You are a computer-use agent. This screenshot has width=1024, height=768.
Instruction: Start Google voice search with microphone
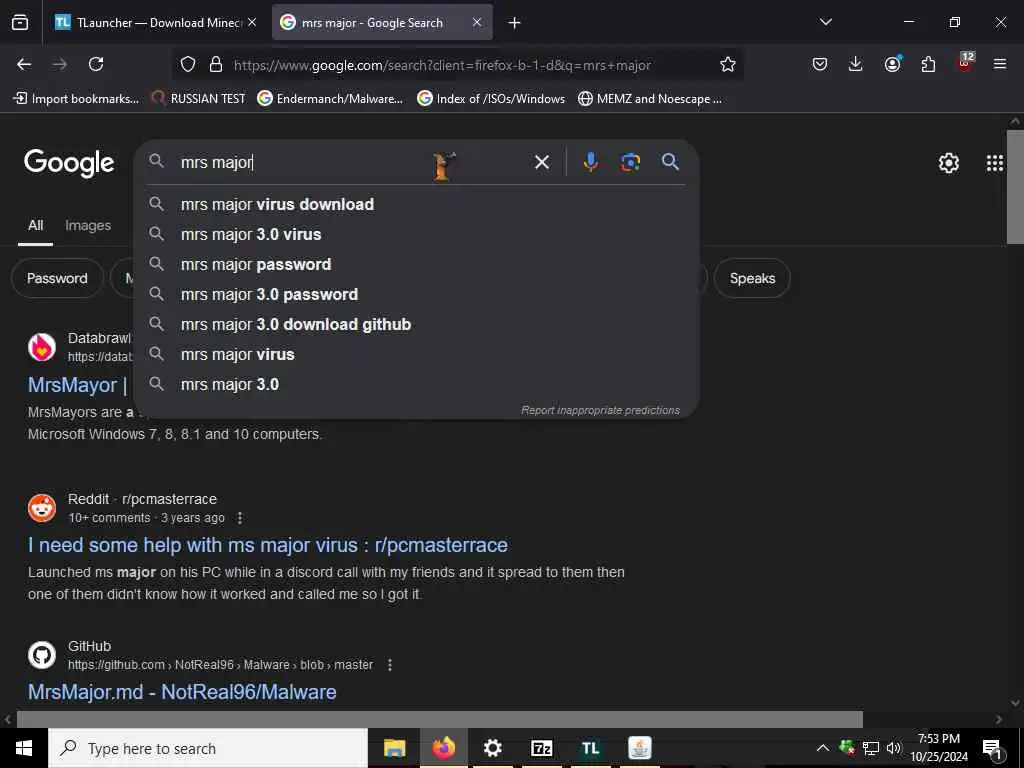point(590,162)
